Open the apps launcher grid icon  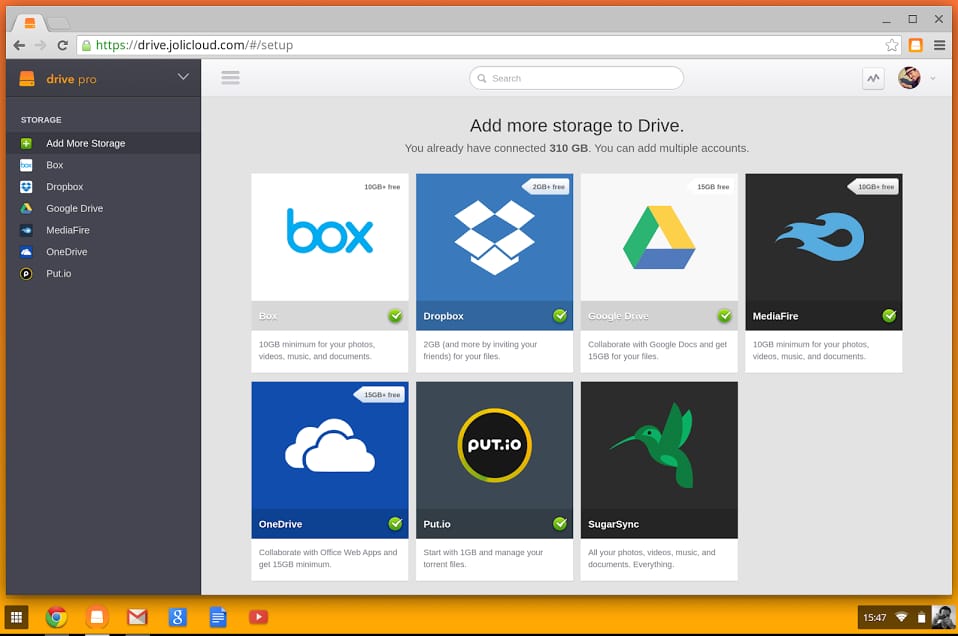point(16,617)
